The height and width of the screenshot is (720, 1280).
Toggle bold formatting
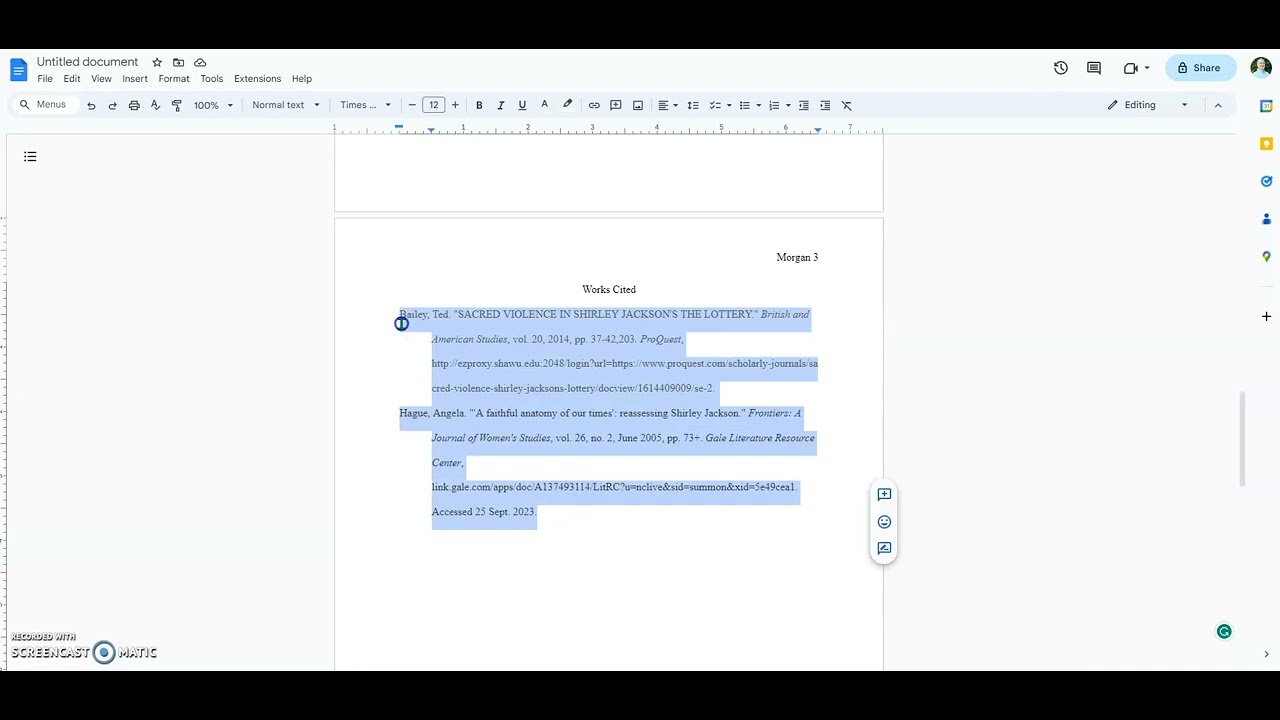click(x=479, y=105)
